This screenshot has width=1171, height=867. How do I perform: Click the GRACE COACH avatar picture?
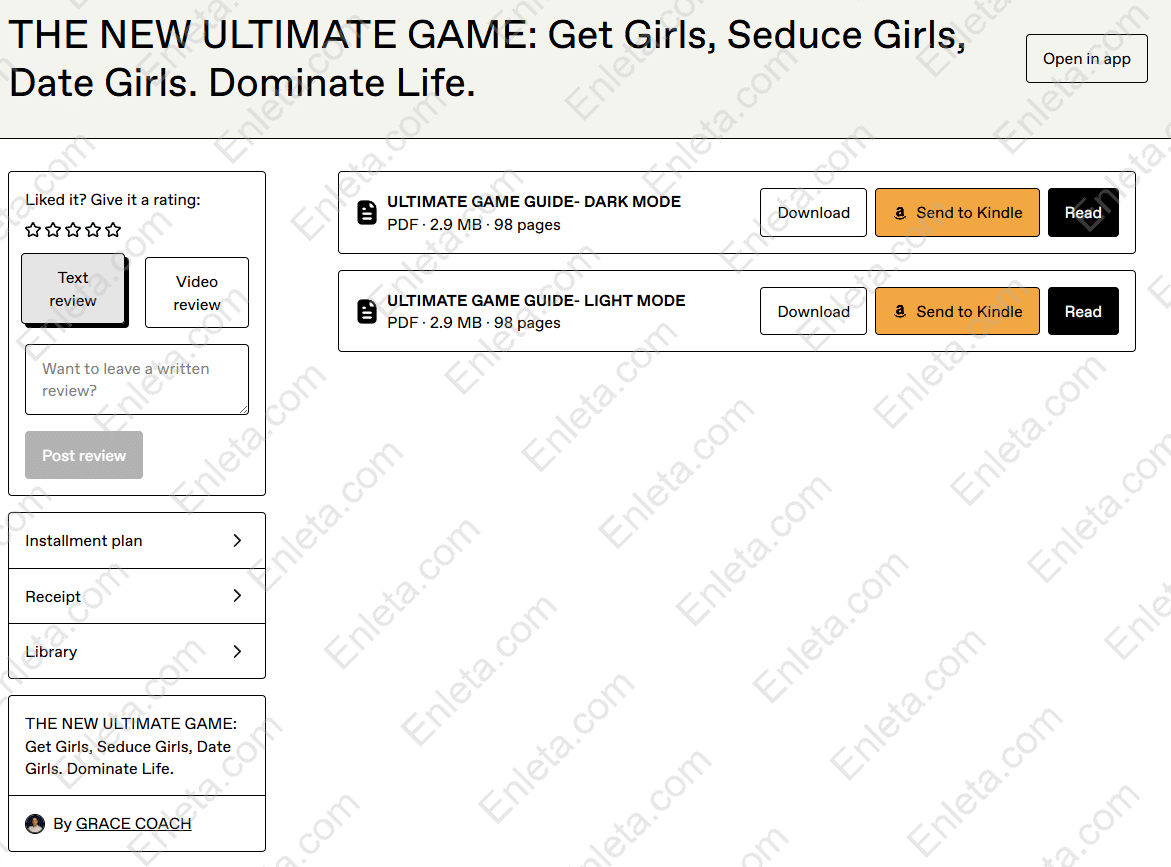click(35, 824)
